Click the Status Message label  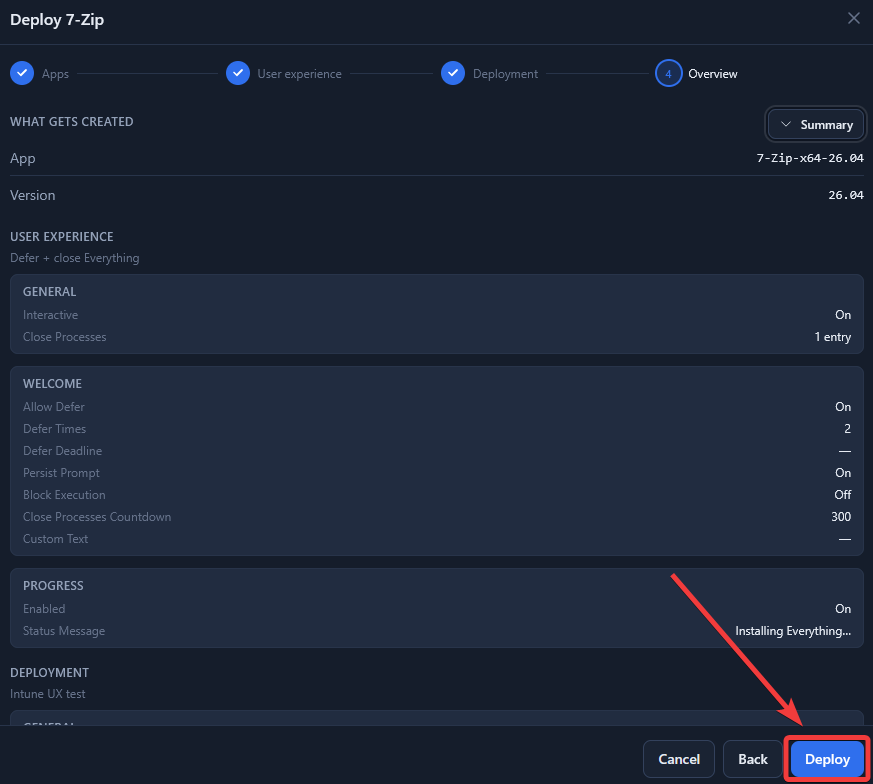[63, 631]
